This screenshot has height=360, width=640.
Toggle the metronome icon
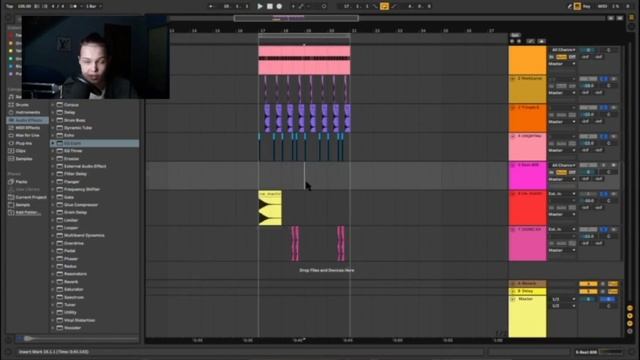(x=73, y=6)
